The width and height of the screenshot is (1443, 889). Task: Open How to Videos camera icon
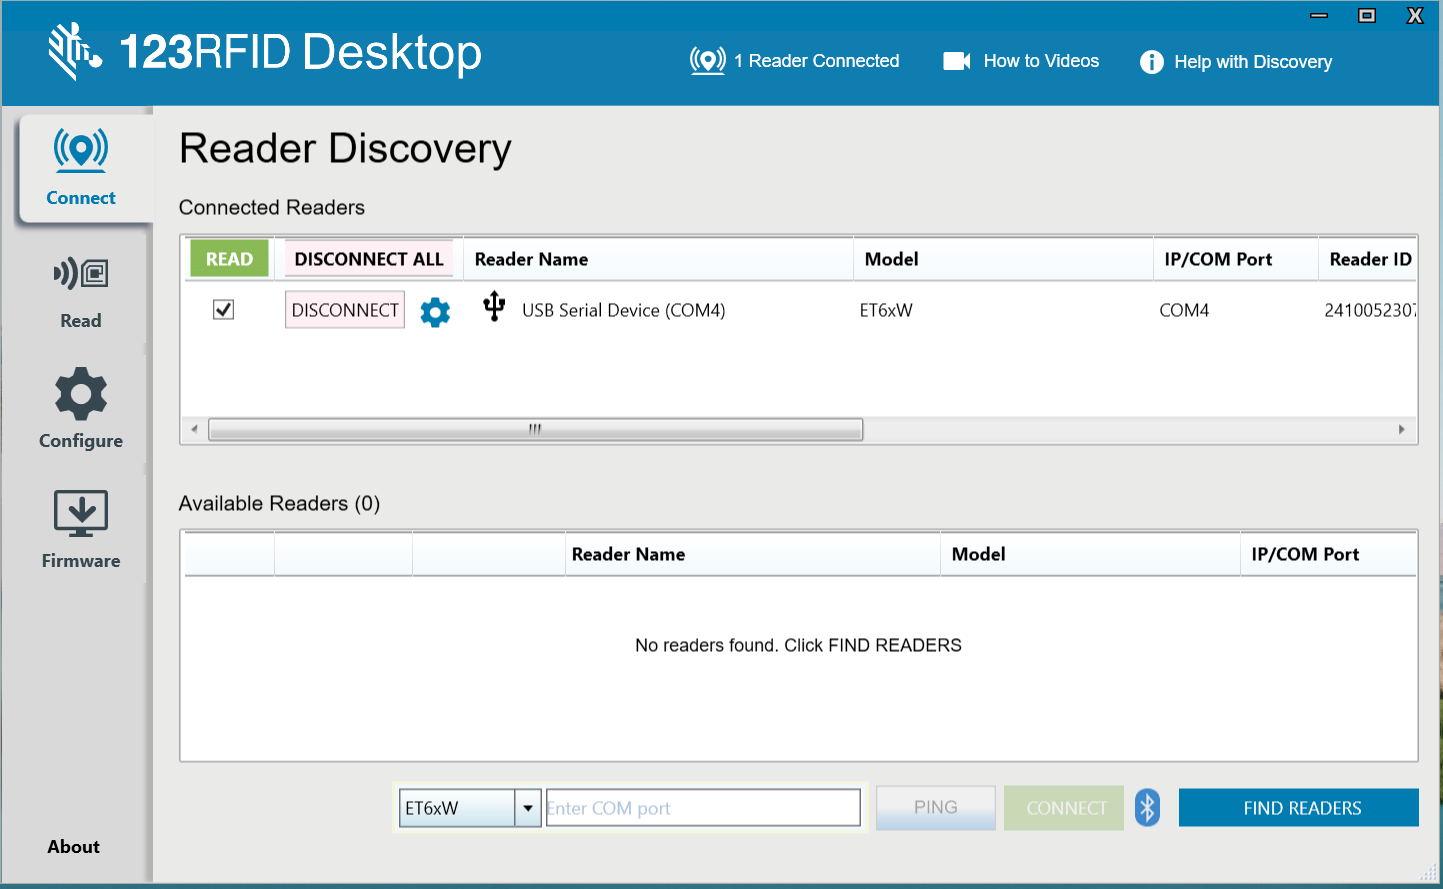click(957, 61)
